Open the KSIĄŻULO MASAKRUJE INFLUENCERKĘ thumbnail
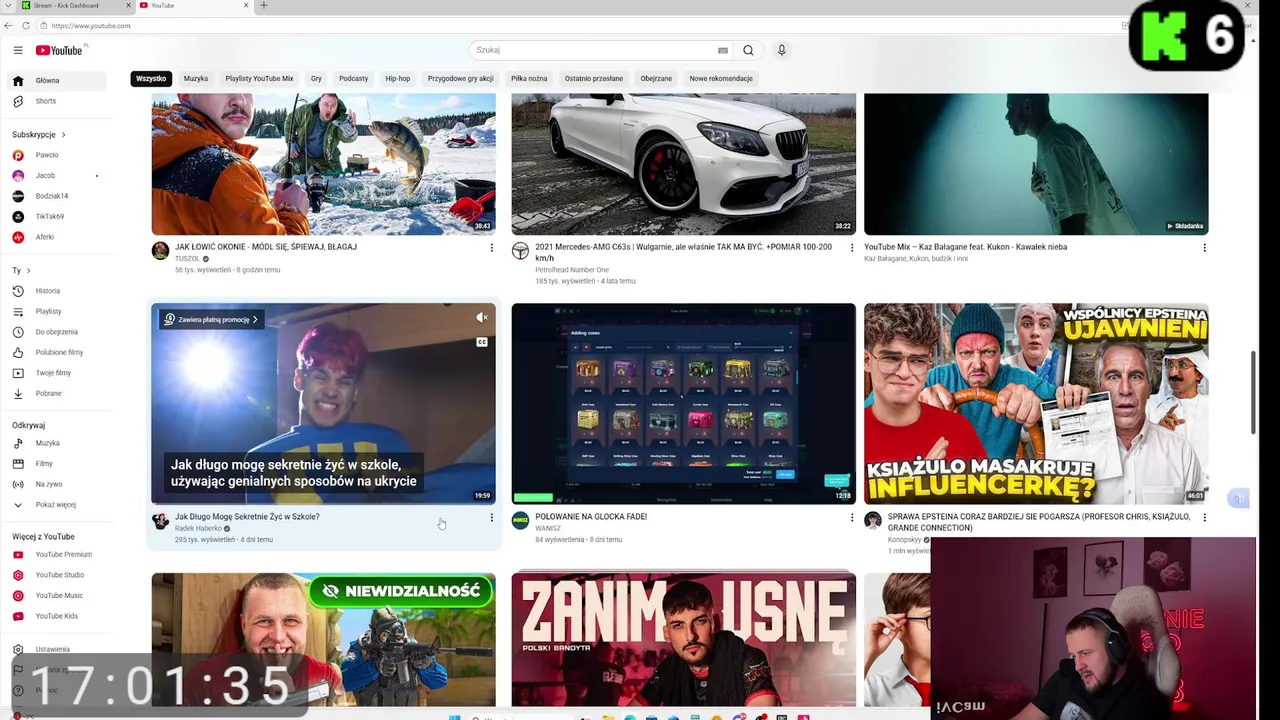1280x720 pixels. (x=1036, y=403)
